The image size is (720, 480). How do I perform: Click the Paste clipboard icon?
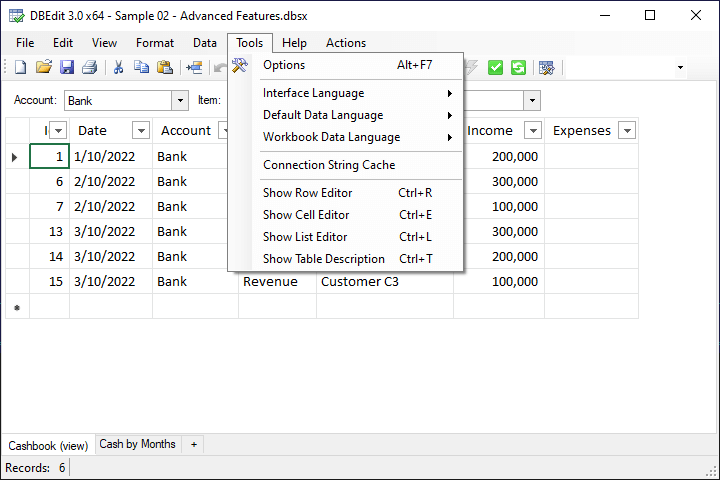pos(165,67)
